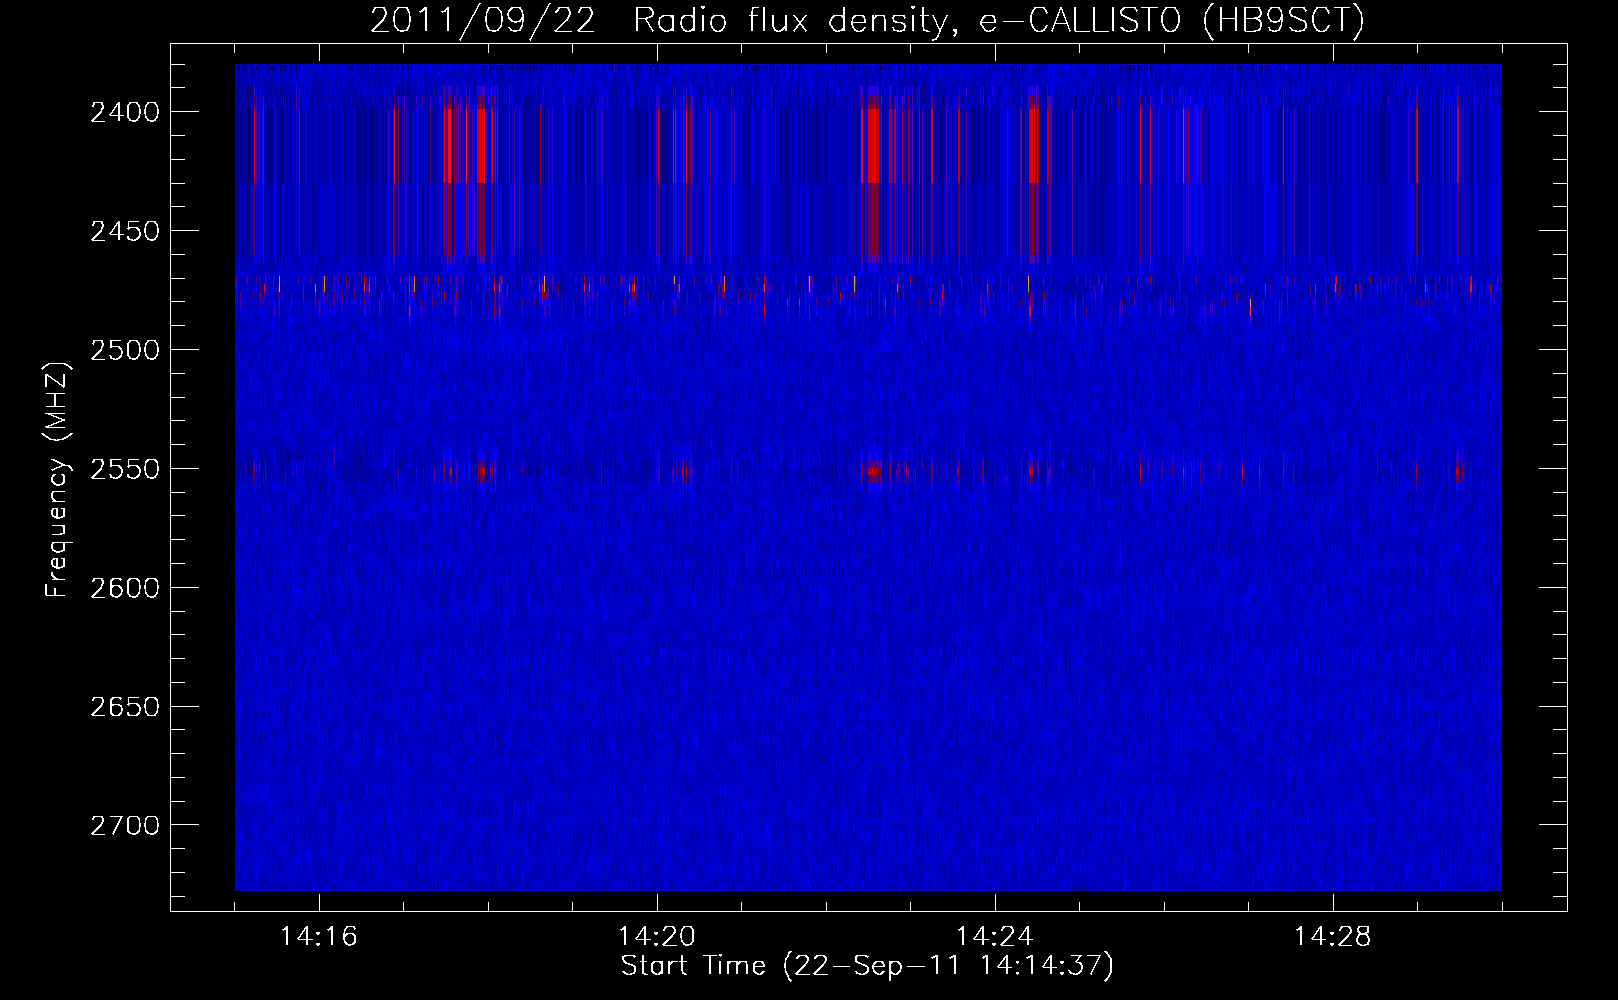Click the 14:20 time tick label
Viewport: 1618px width, 1000px height.
click(x=657, y=937)
